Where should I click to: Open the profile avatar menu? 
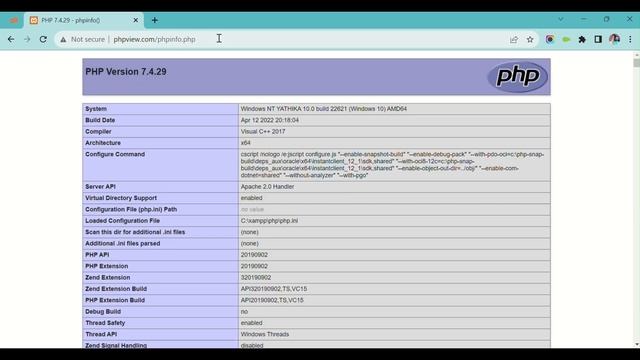(614, 39)
